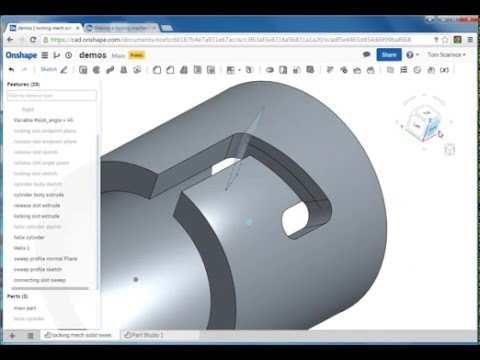Select the Revolve tool icon
This screenshot has width=480, height=360.
(96, 70)
